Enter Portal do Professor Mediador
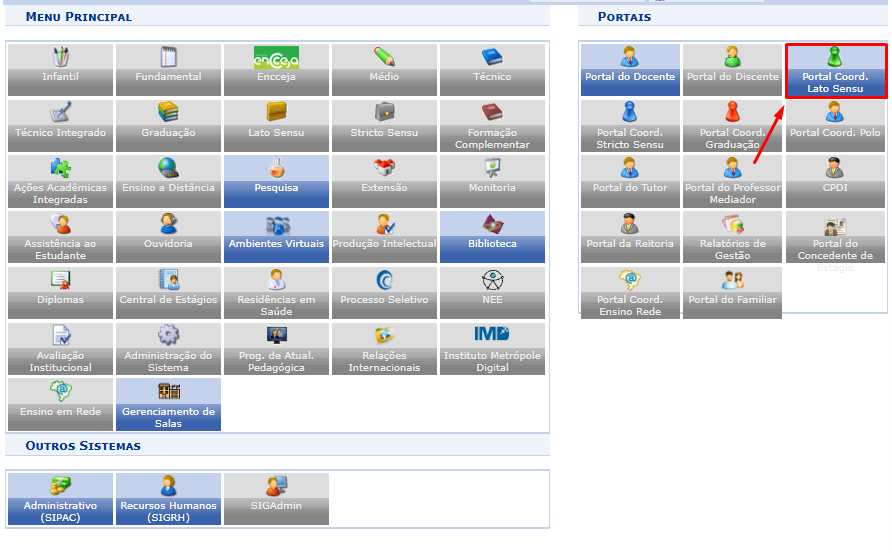This screenshot has width=892, height=553. click(733, 181)
